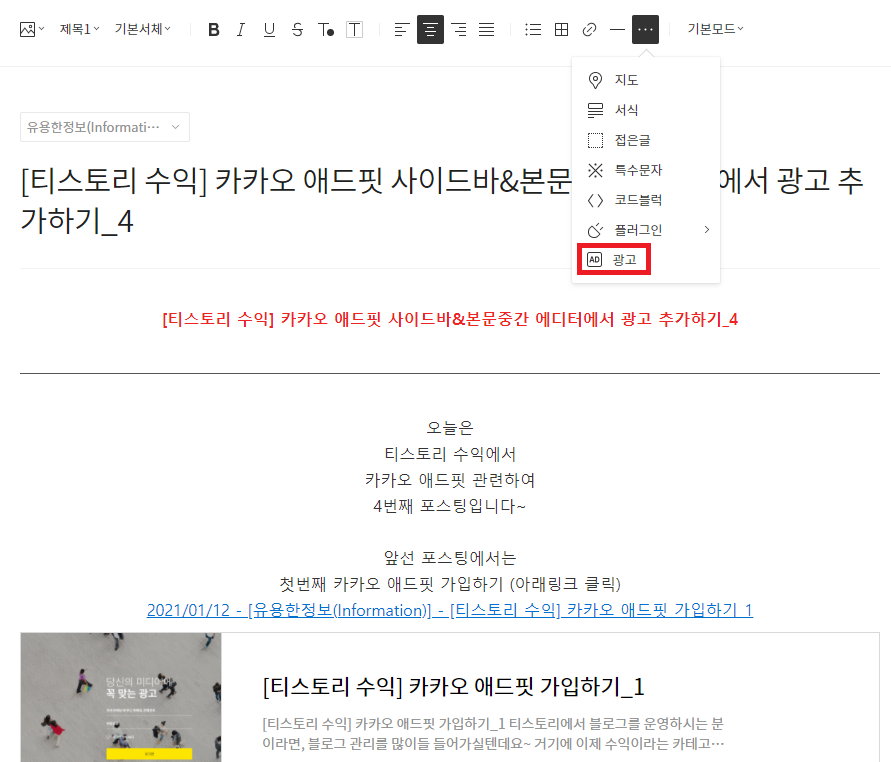Toggle underline formatting
Screen dimensions: 891x762
point(269,30)
